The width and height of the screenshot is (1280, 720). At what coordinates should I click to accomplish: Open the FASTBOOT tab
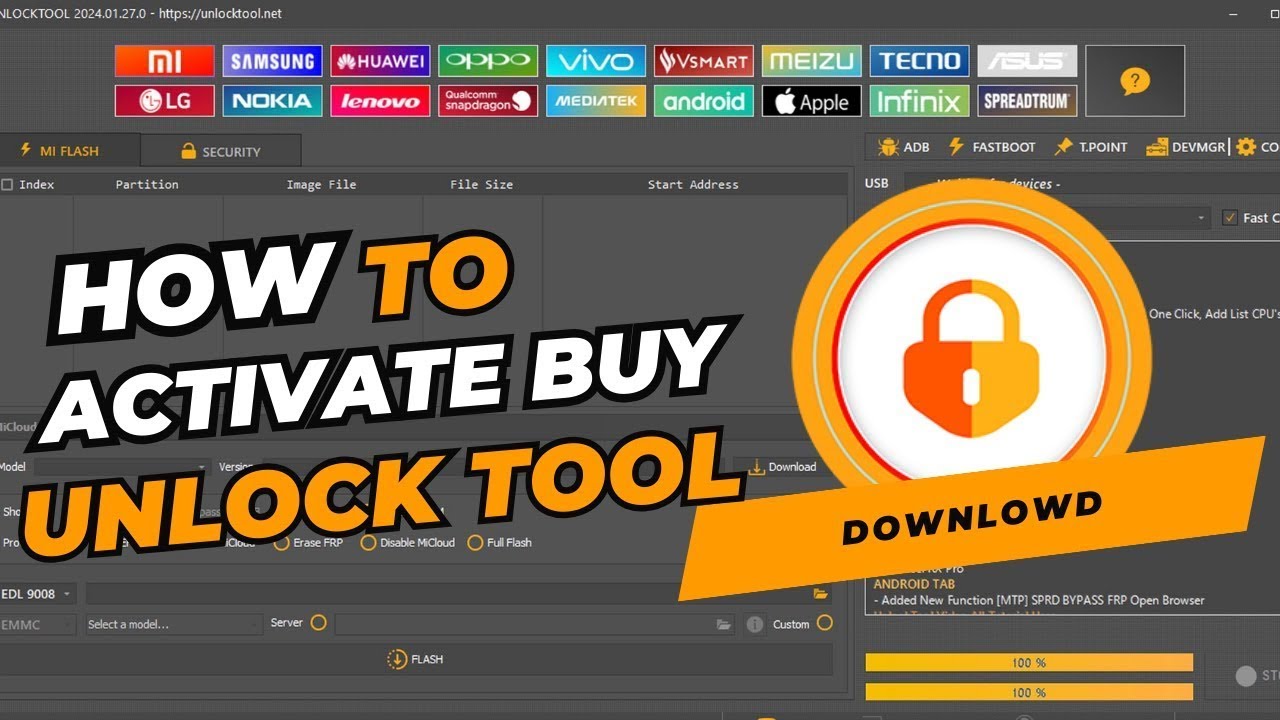(x=991, y=147)
